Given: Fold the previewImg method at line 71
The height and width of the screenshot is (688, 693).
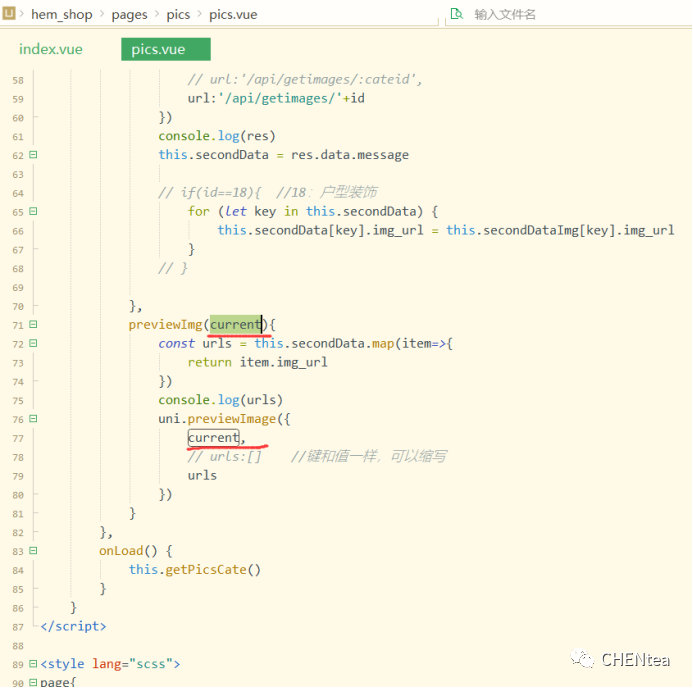Looking at the screenshot, I should (x=33, y=325).
